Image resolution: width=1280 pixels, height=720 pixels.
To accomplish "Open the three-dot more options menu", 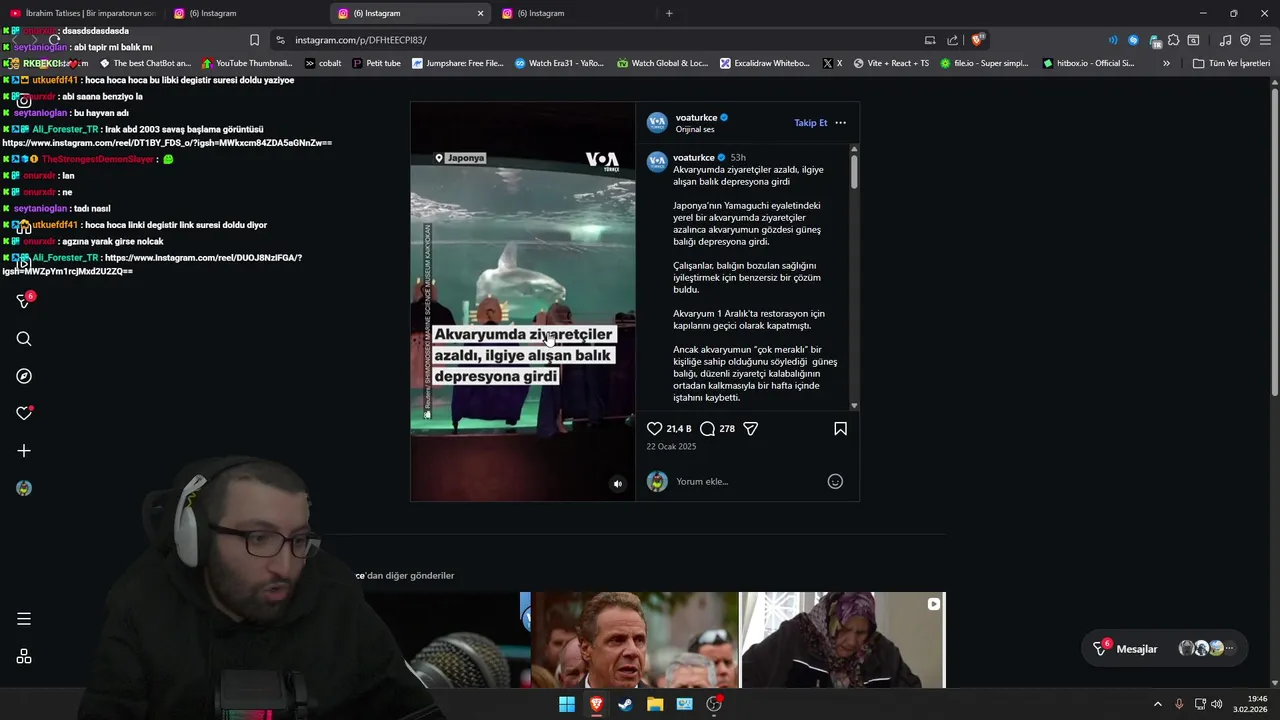I will 840,123.
